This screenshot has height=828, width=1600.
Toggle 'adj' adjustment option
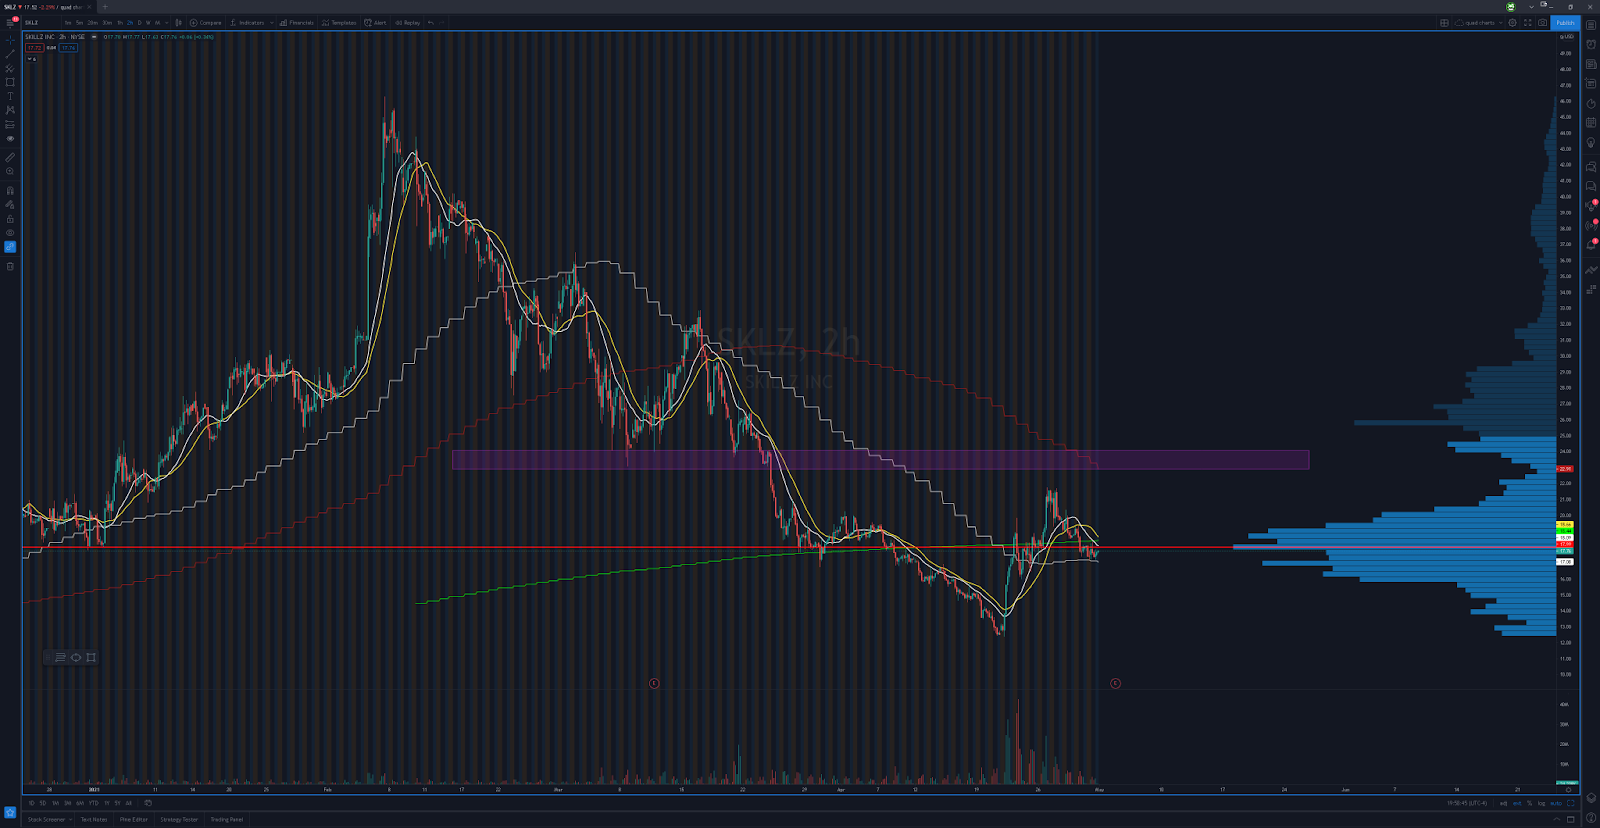pos(1503,803)
